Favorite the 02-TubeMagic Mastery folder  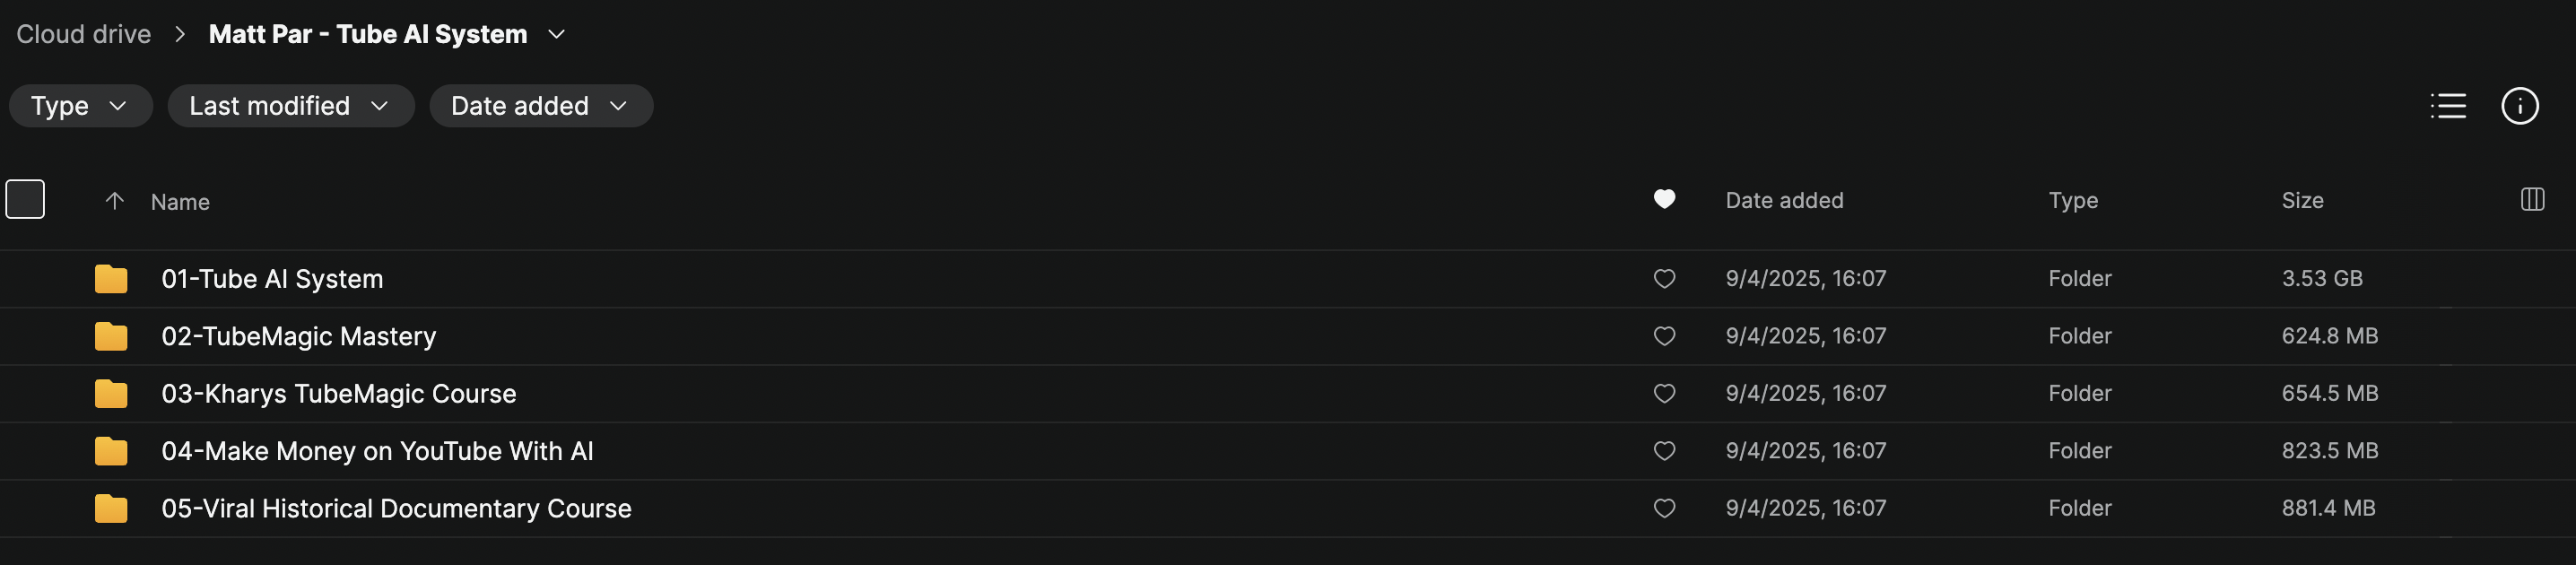1664,336
